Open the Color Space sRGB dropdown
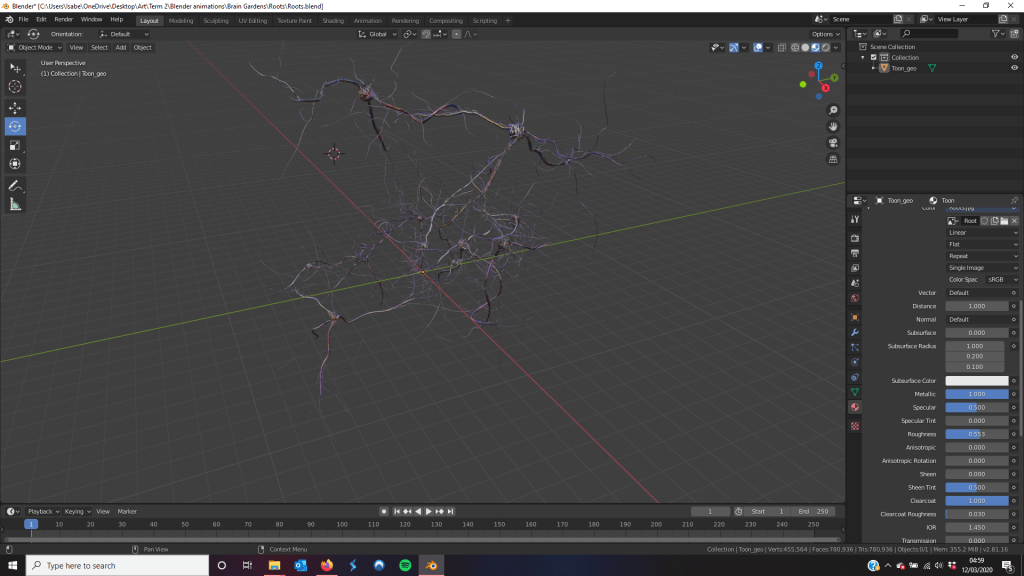 tap(1001, 280)
